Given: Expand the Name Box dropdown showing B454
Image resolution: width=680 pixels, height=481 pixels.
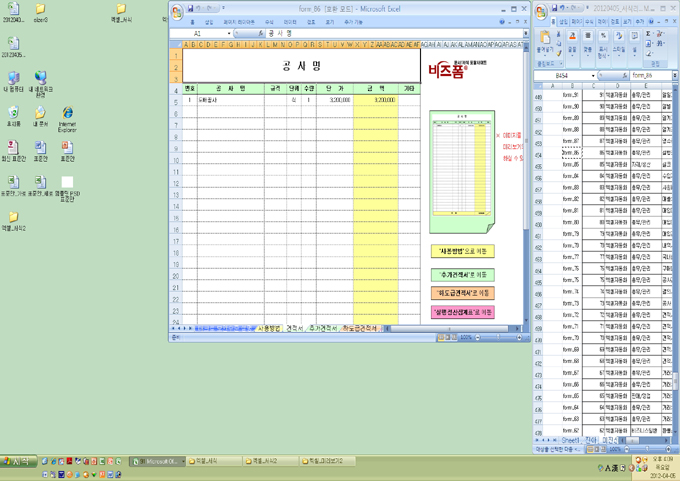Looking at the screenshot, I should 595,75.
